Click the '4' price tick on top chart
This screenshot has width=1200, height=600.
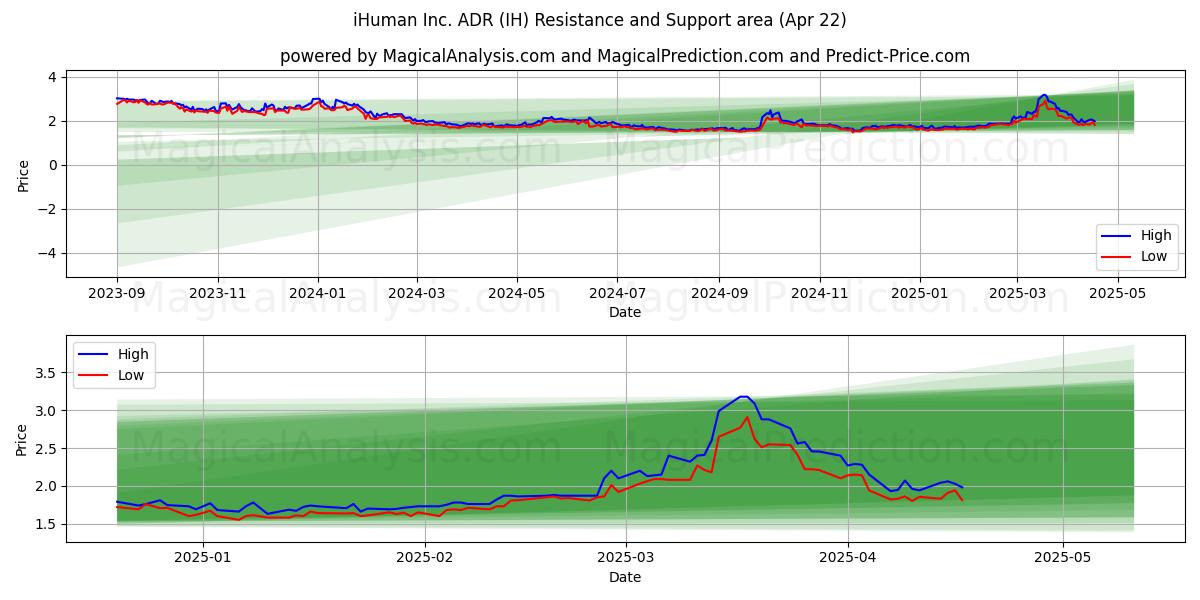point(53,77)
